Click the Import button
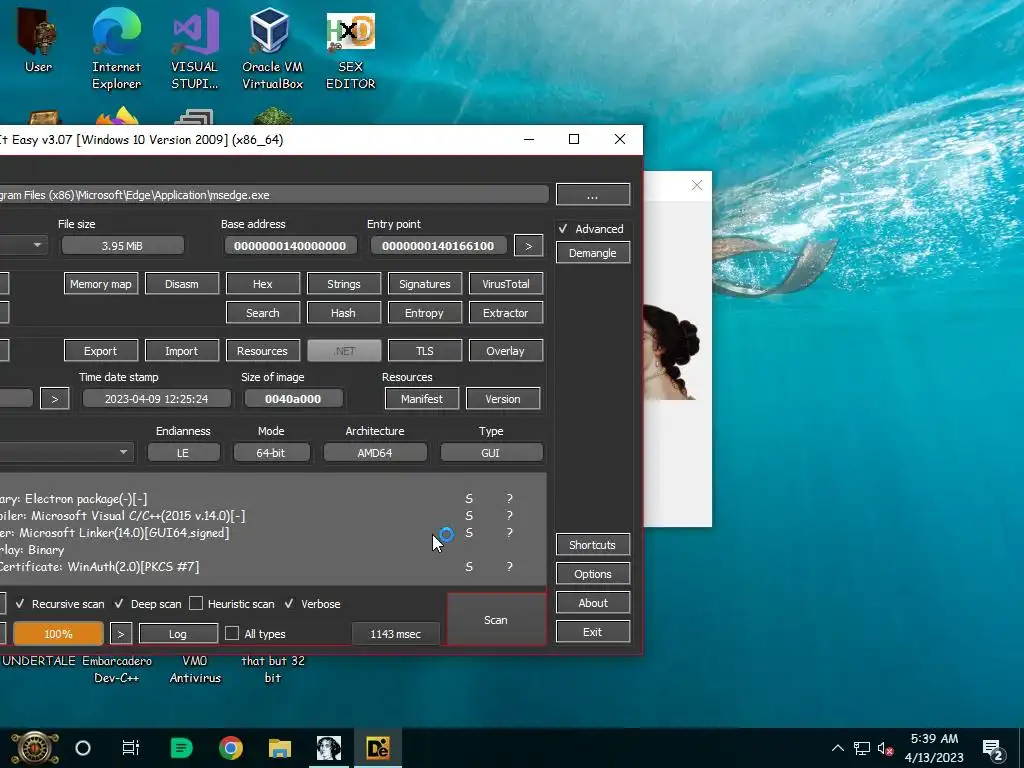1024x768 pixels. pos(182,351)
